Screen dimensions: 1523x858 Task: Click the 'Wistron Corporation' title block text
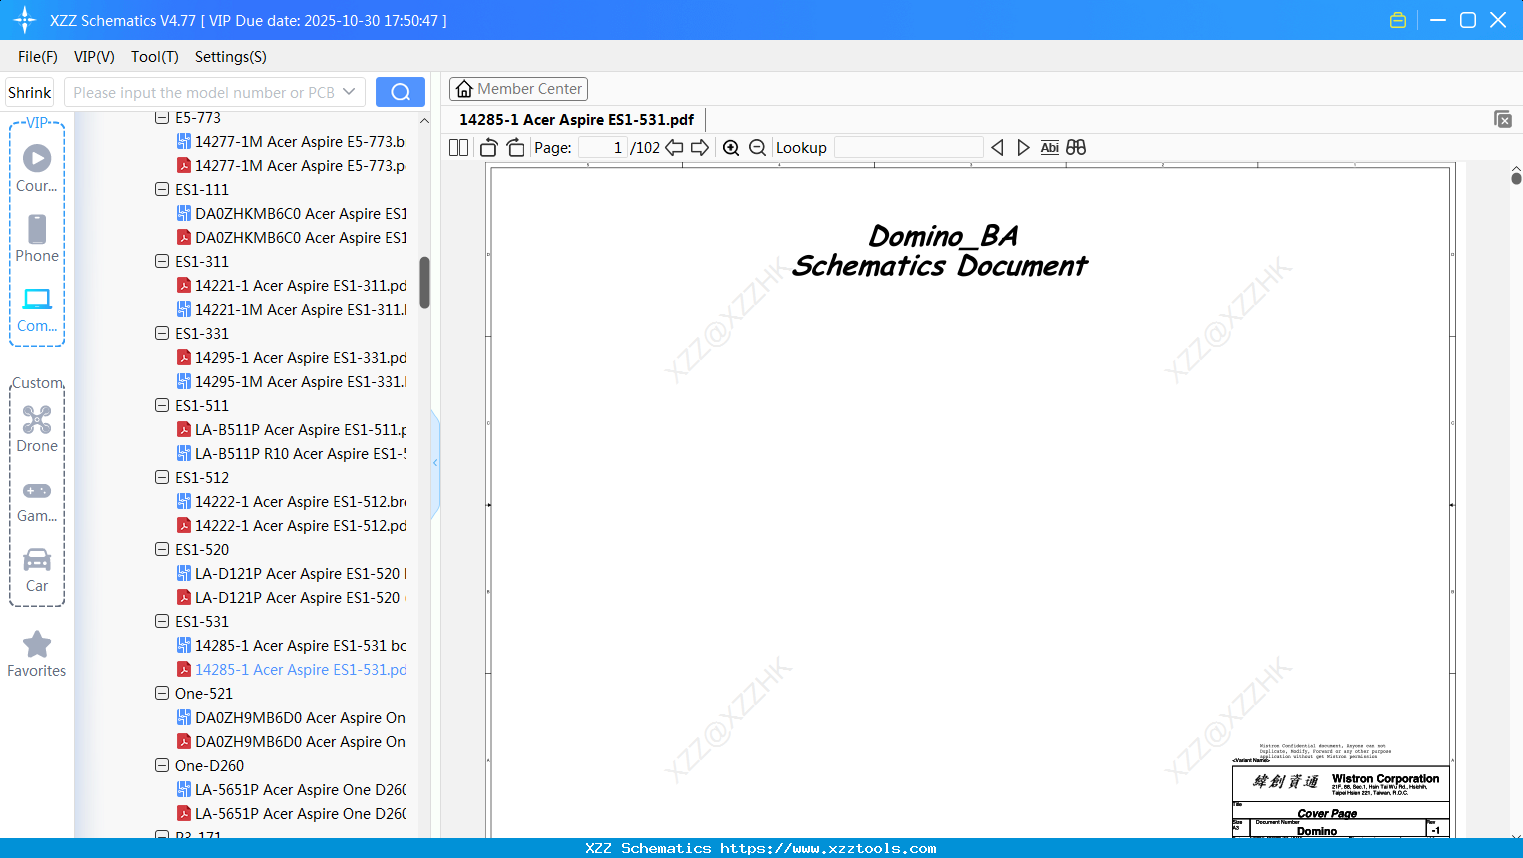point(1385,778)
